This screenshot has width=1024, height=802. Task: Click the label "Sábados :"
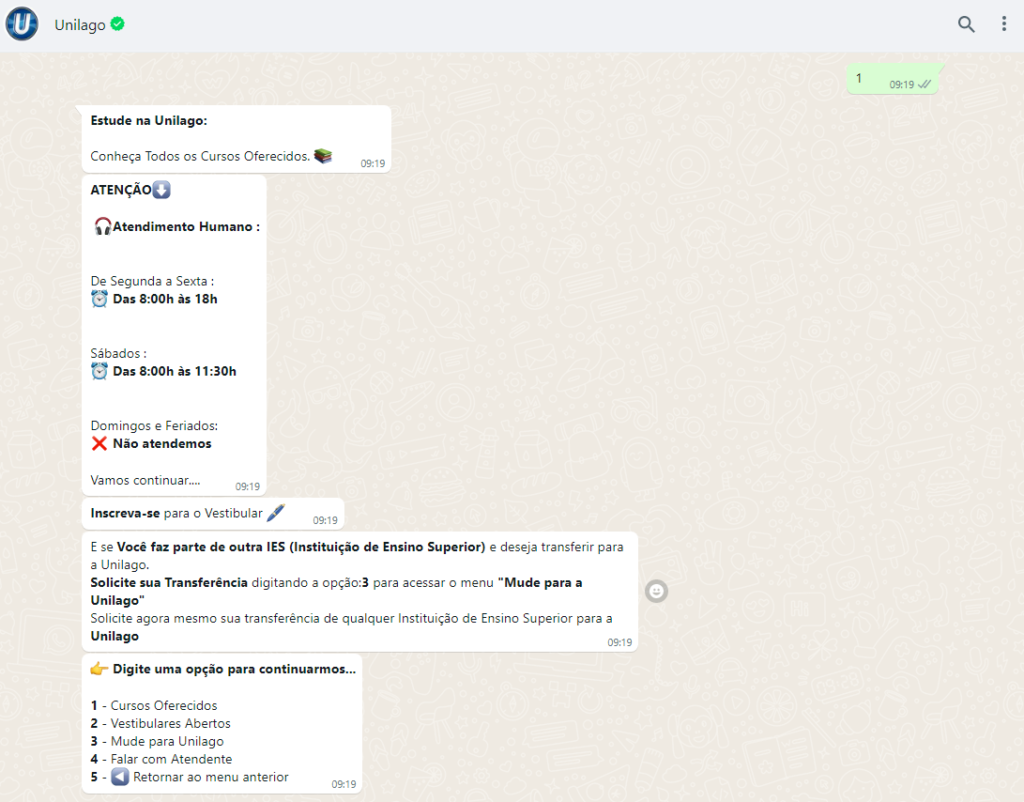118,353
